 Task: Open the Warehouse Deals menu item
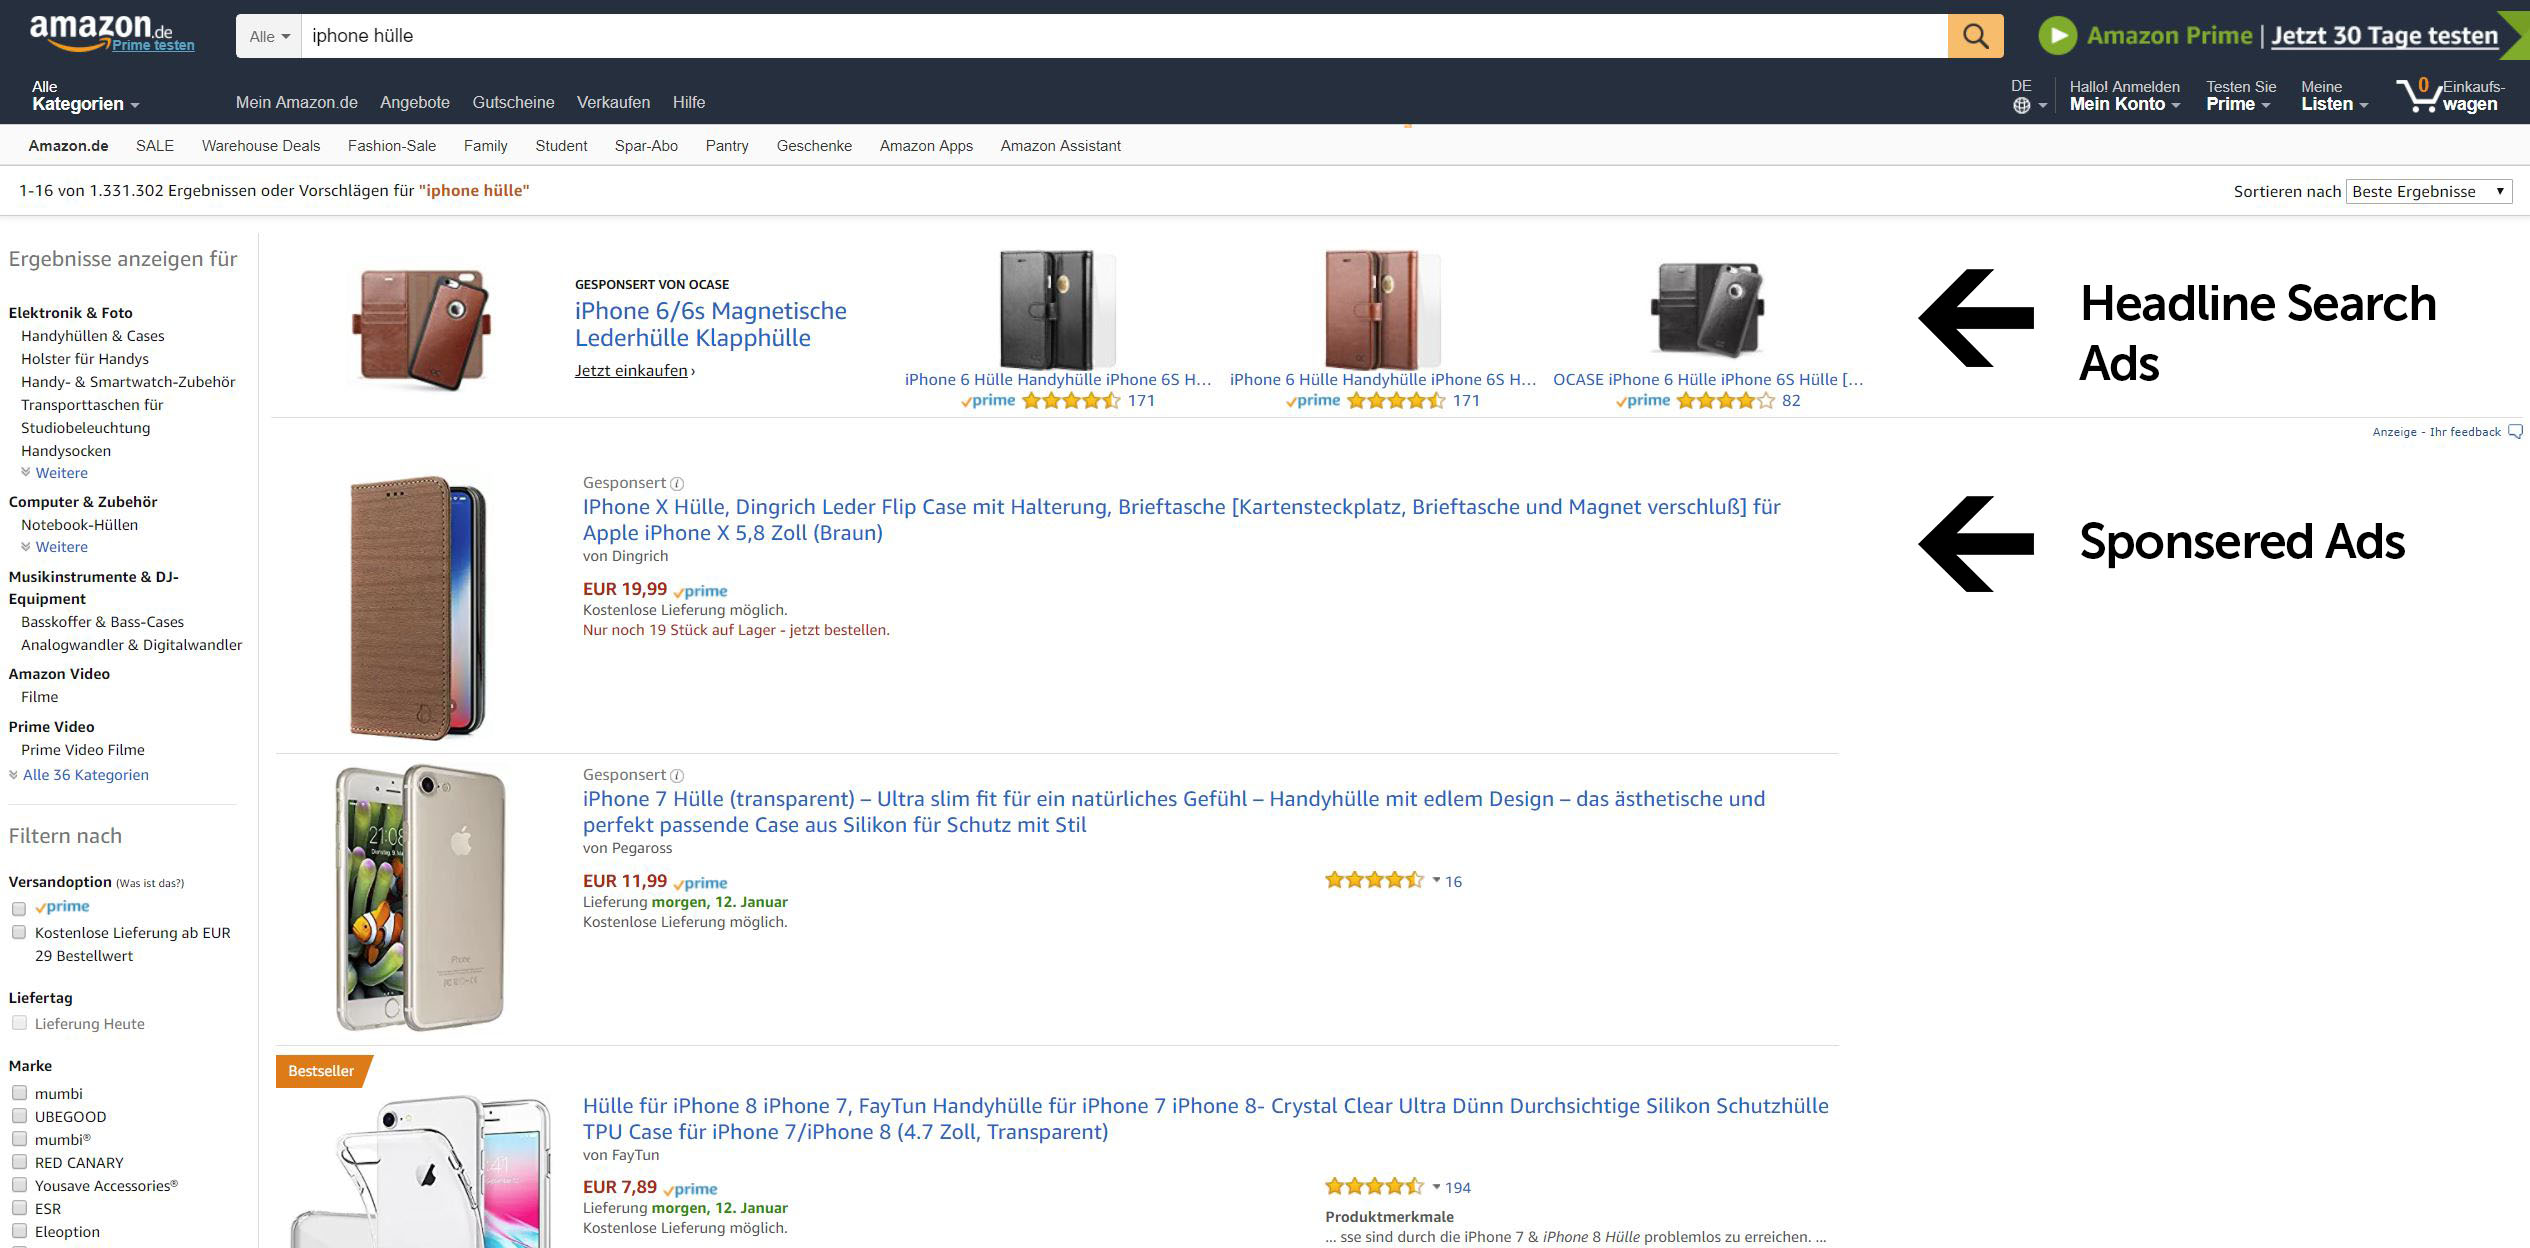(x=259, y=145)
